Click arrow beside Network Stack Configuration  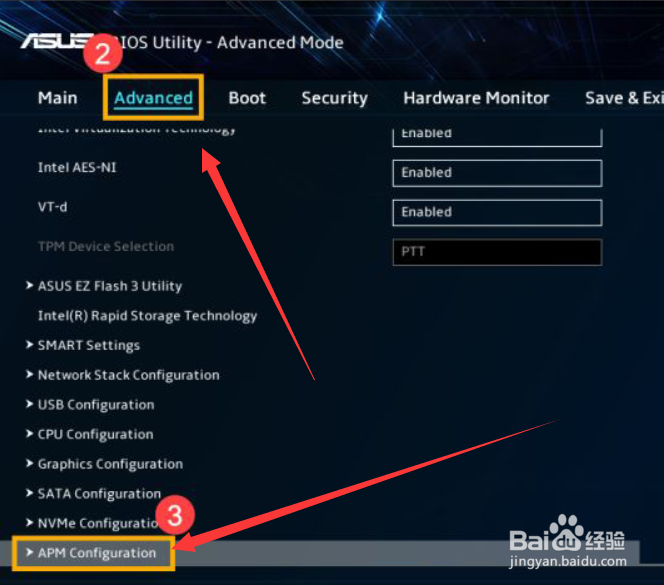click(29, 374)
